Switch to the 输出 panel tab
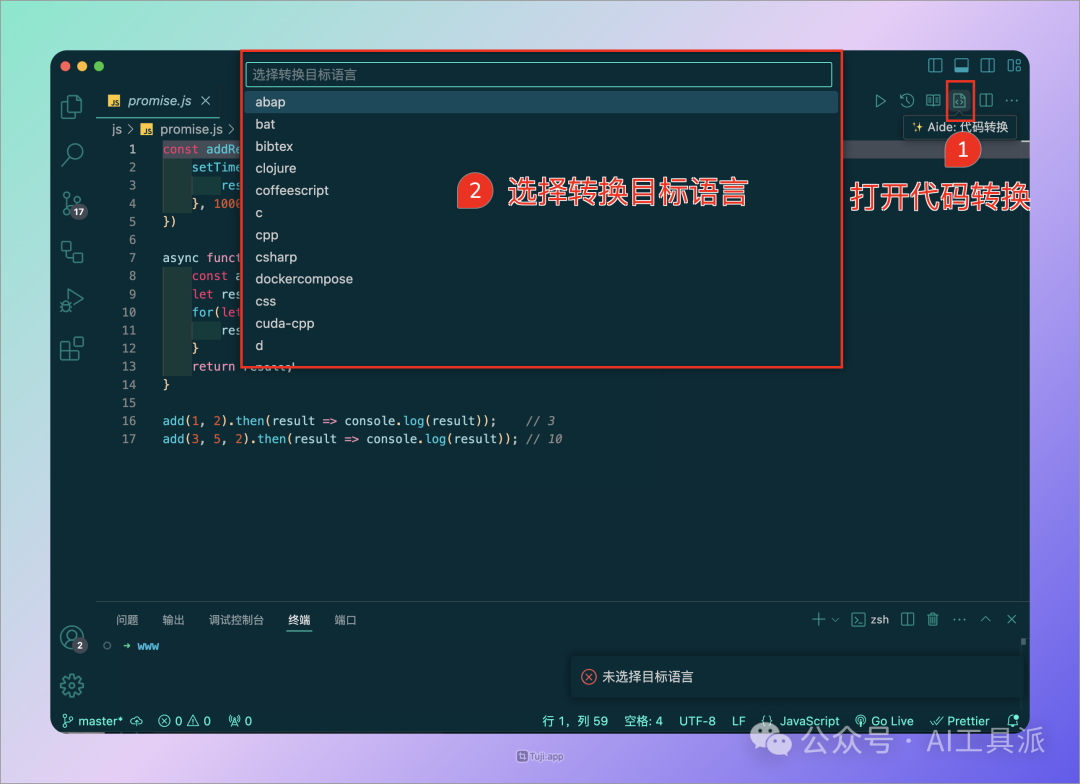 click(173, 620)
